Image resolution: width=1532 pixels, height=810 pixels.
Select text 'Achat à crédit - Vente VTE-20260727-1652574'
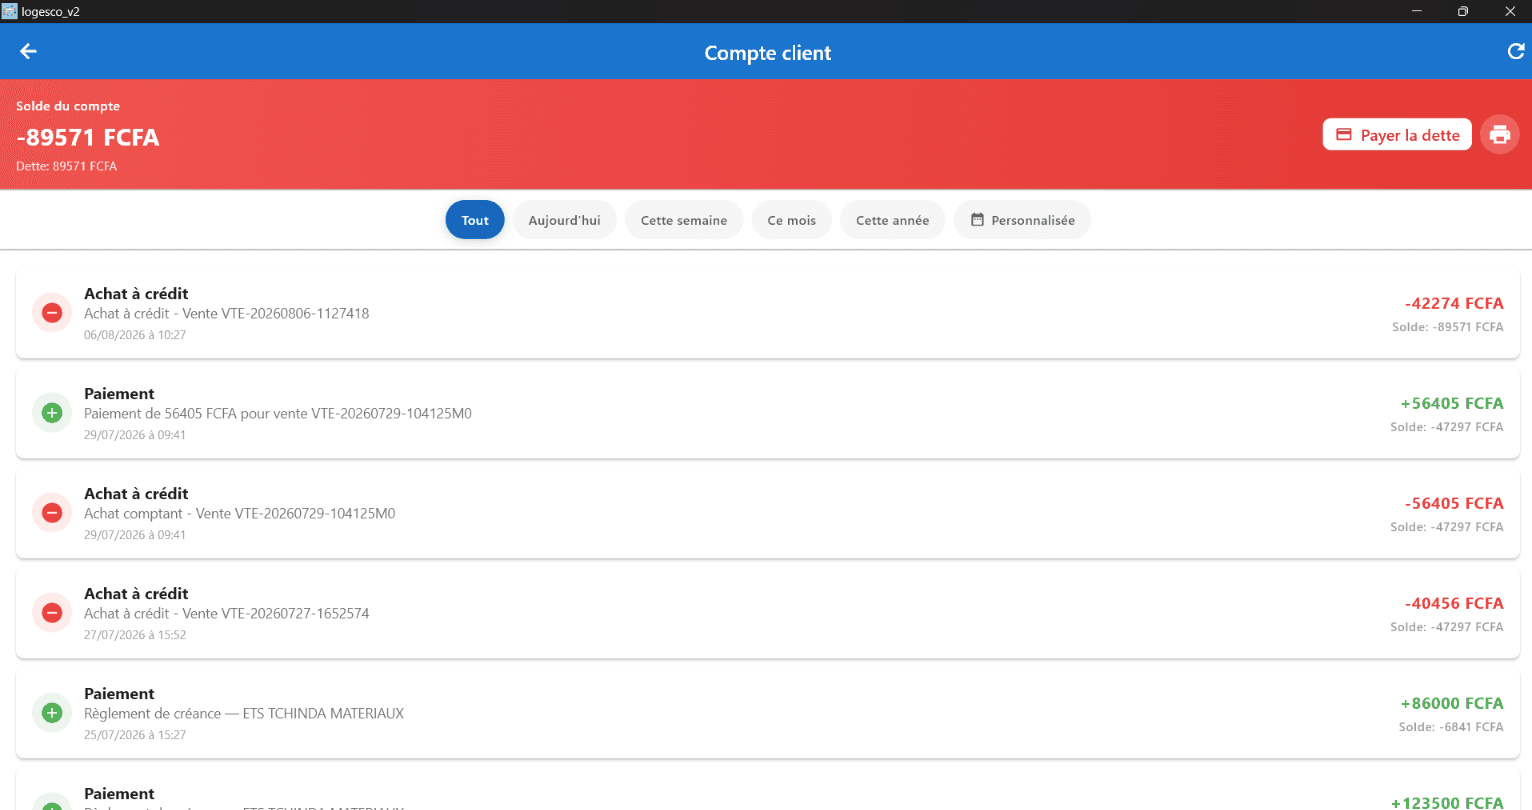pyautogui.click(x=227, y=614)
